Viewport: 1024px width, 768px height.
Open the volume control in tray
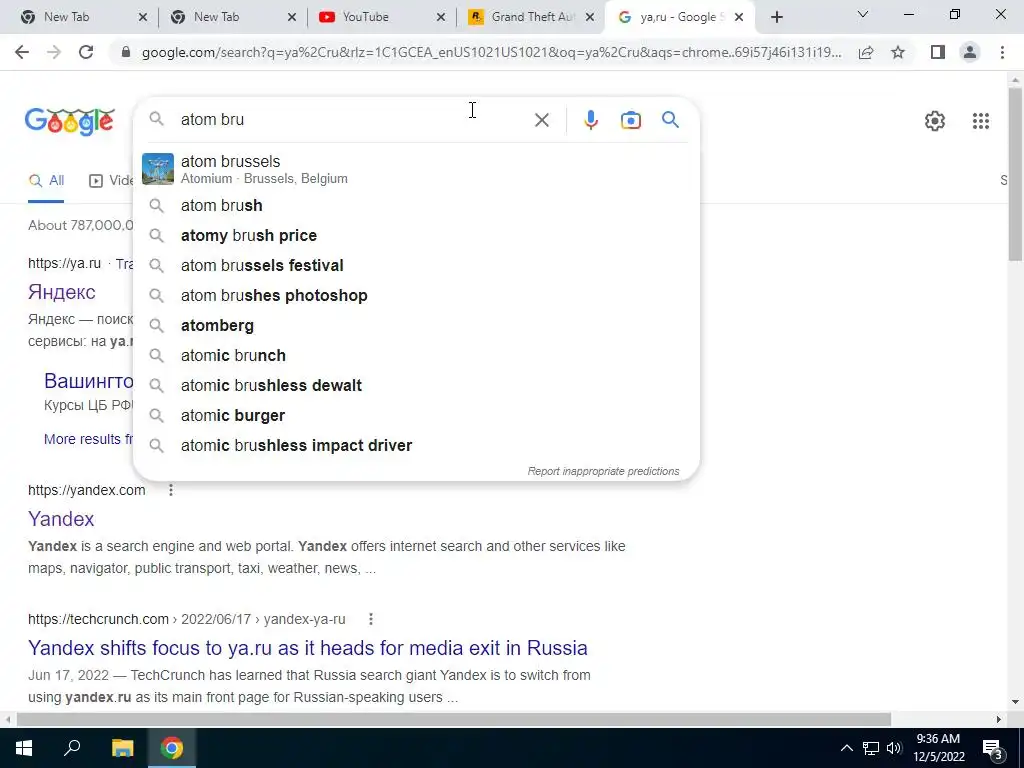tap(894, 748)
